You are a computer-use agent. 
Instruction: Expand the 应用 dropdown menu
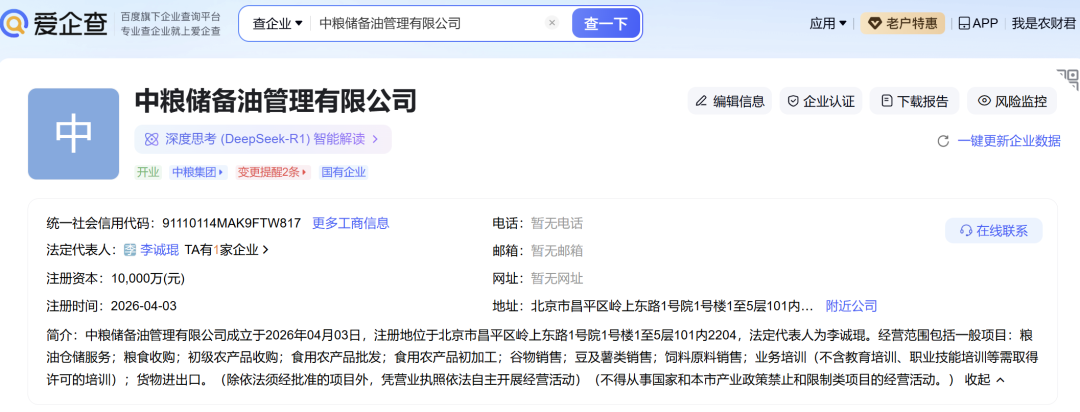click(828, 23)
